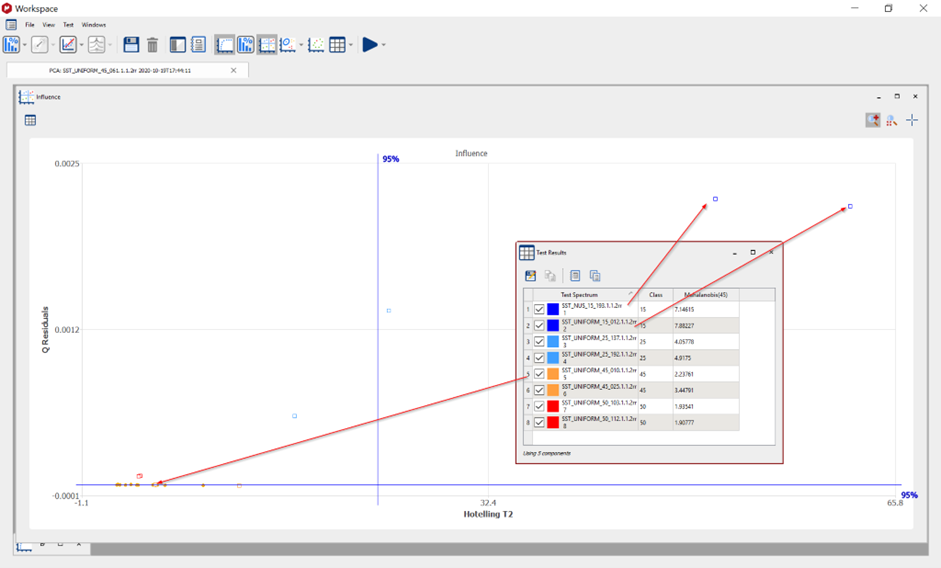Click the zoom-in magnifier in Influence panel
Screen dimensions: 941x568
pyautogui.click(x=874, y=120)
